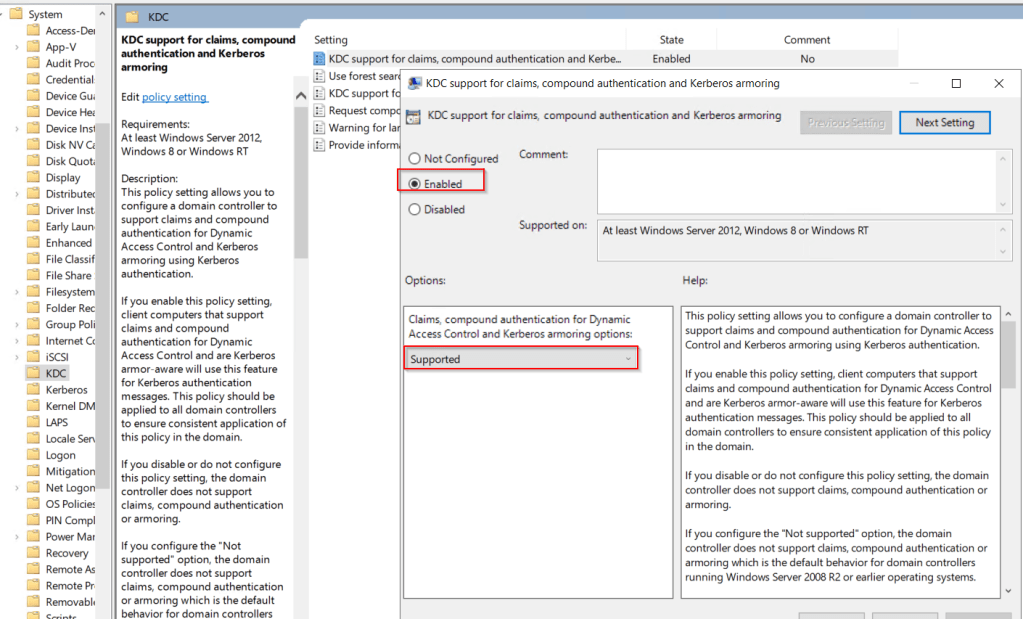Click the Logon folder icon in tree
This screenshot has width=1023, height=619.
(x=33, y=455)
